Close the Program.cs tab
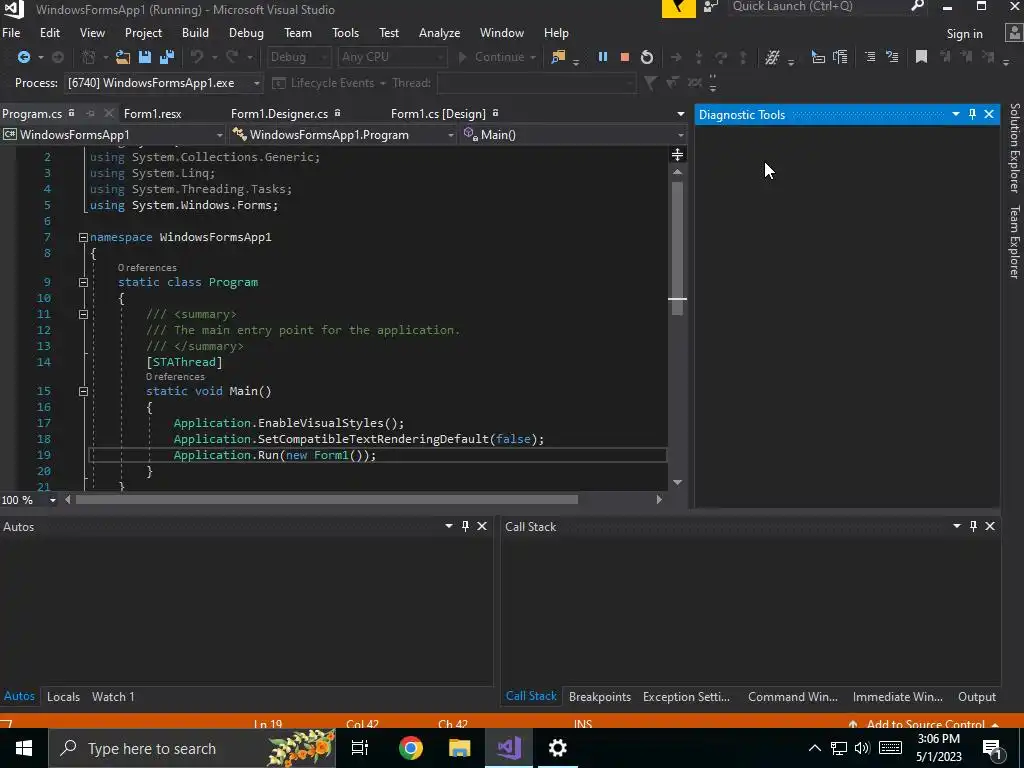This screenshot has height=768, width=1024. click(x=108, y=114)
